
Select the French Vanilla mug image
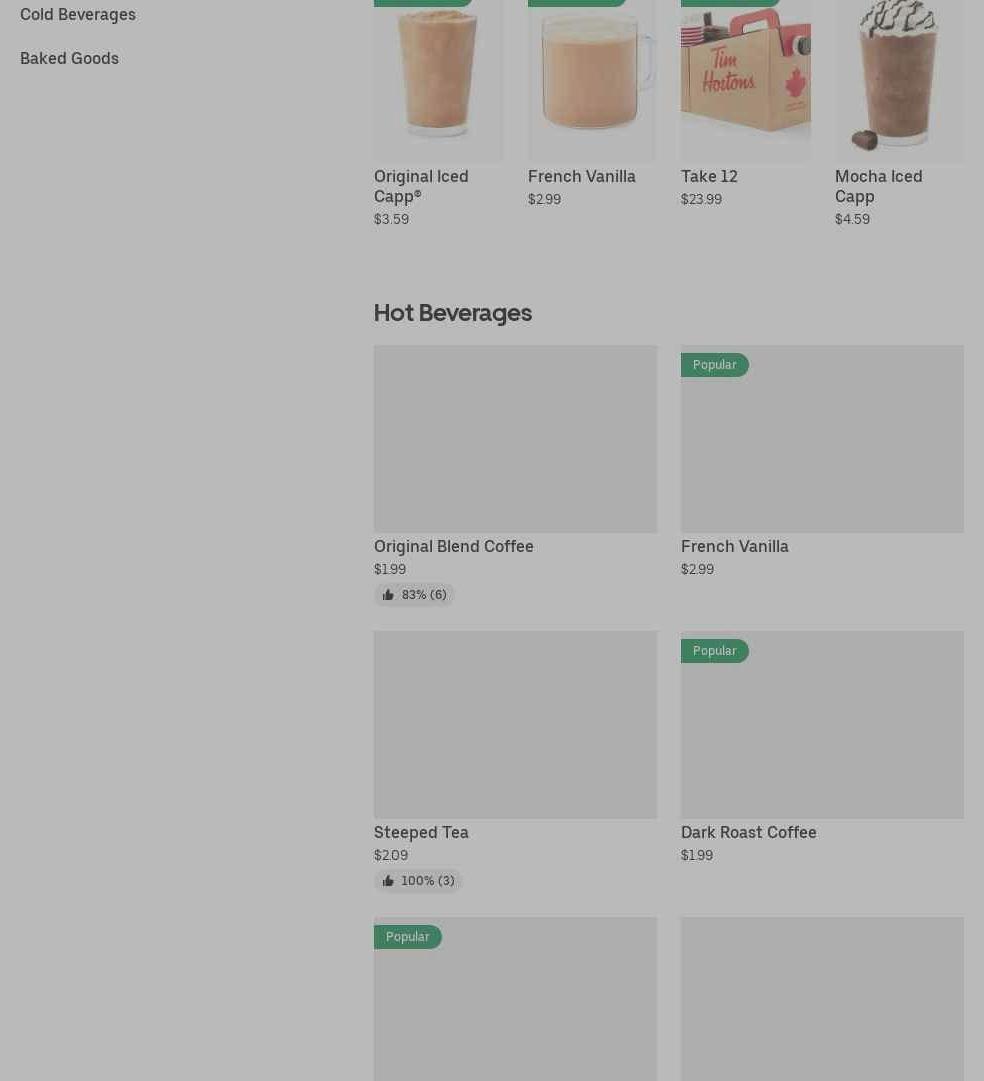pyautogui.click(x=592, y=80)
